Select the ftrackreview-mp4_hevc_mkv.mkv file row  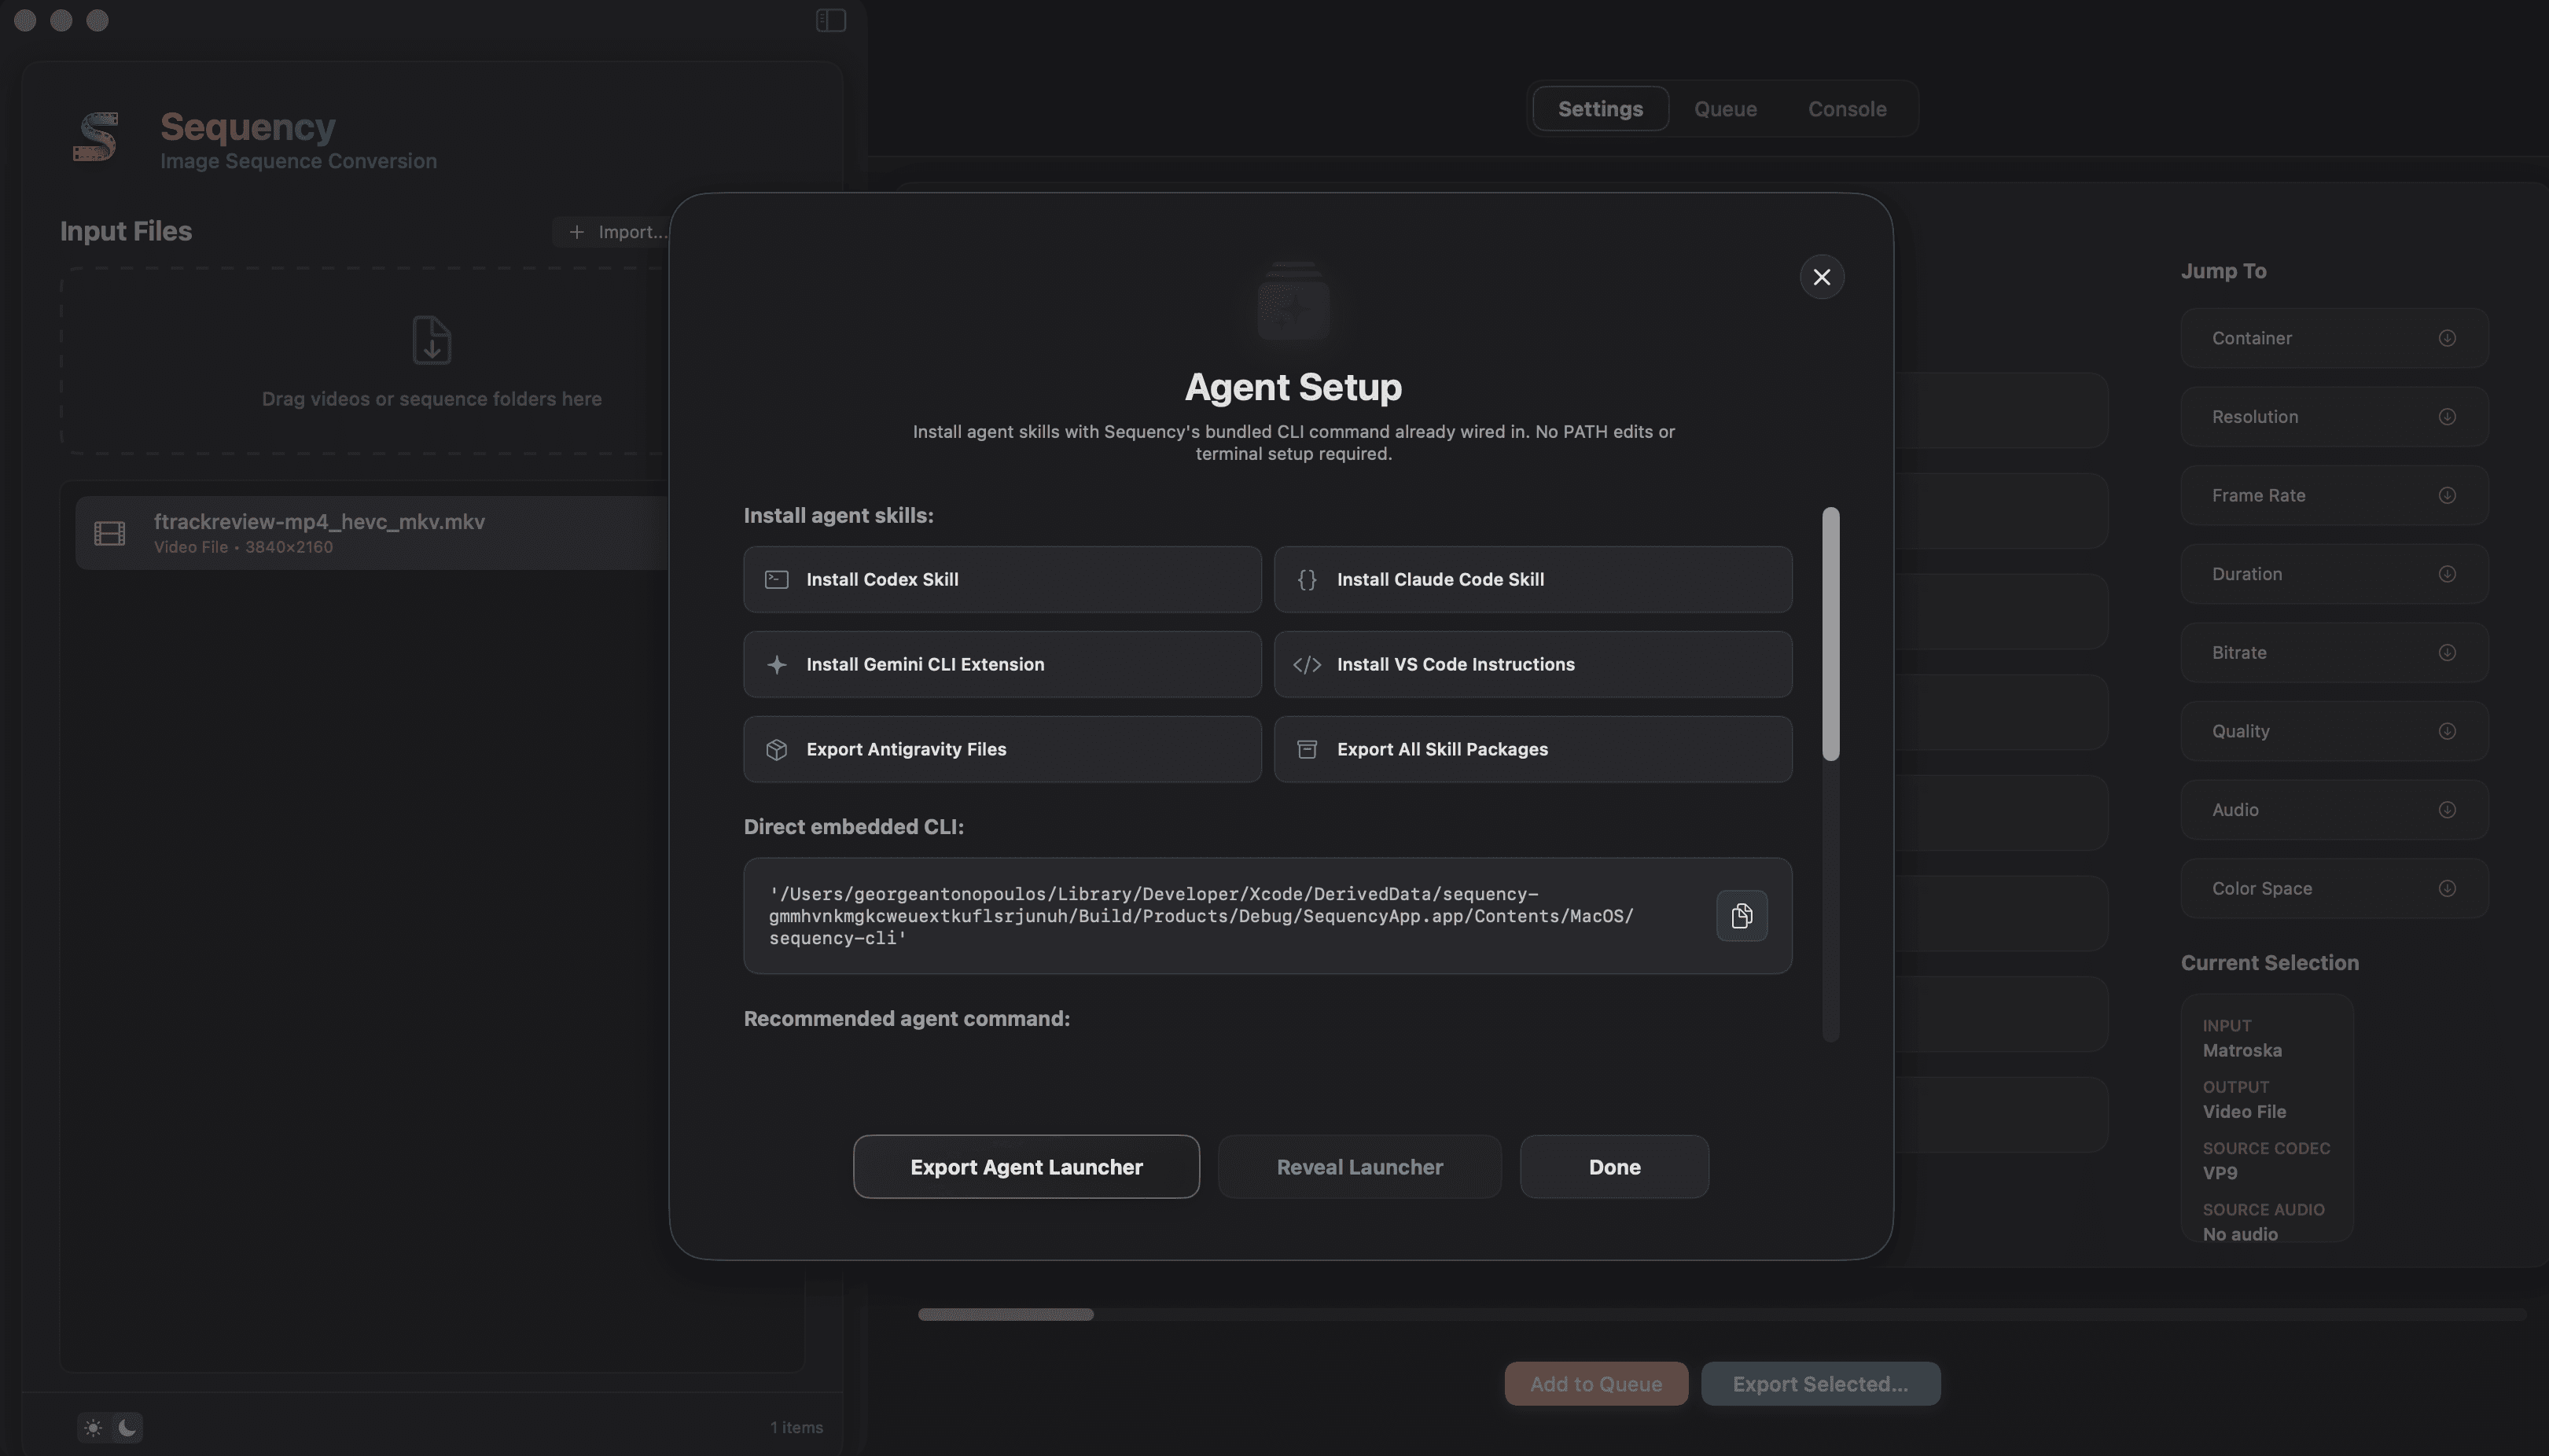[x=372, y=533]
